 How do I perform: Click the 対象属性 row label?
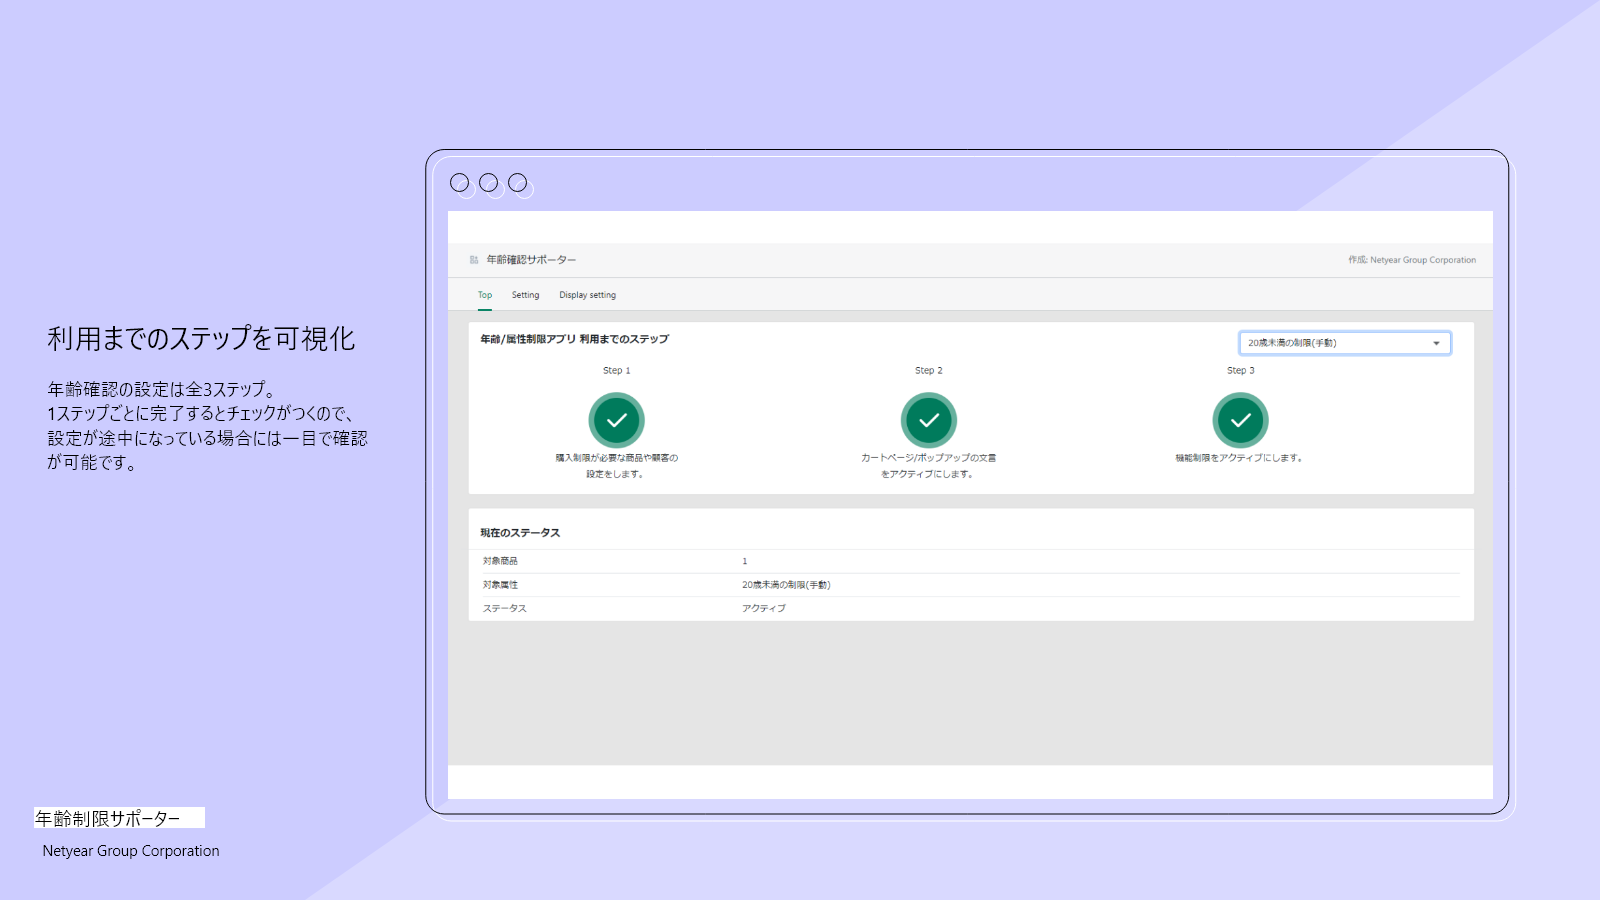pyautogui.click(x=500, y=585)
